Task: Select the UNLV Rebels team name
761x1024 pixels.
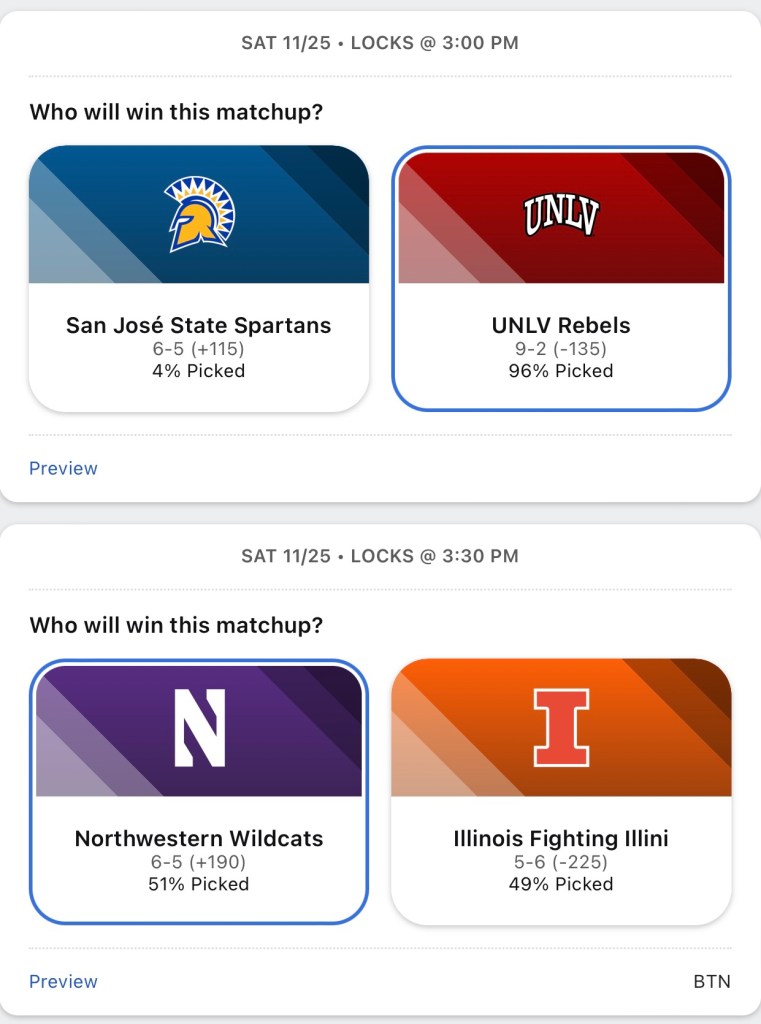Action: (x=561, y=325)
